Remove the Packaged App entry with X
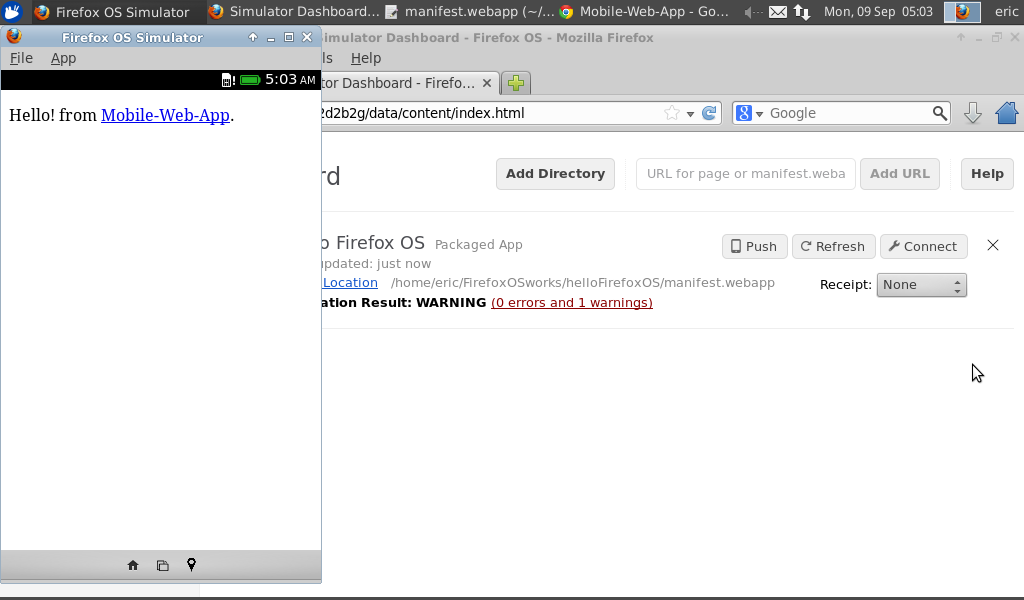The width and height of the screenshot is (1024, 600). pos(993,245)
